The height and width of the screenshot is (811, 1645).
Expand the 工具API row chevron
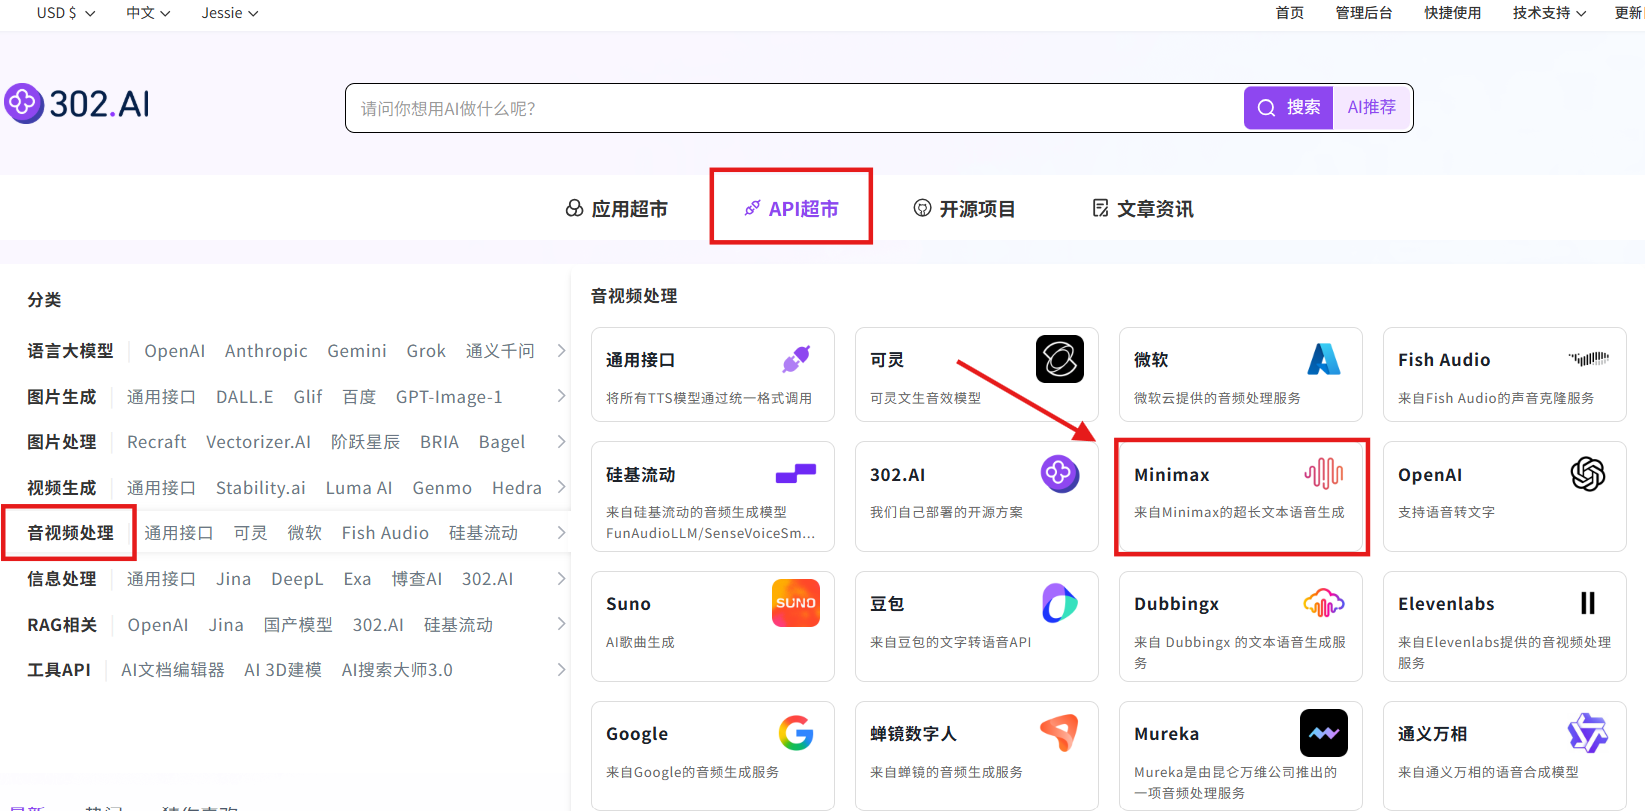561,669
